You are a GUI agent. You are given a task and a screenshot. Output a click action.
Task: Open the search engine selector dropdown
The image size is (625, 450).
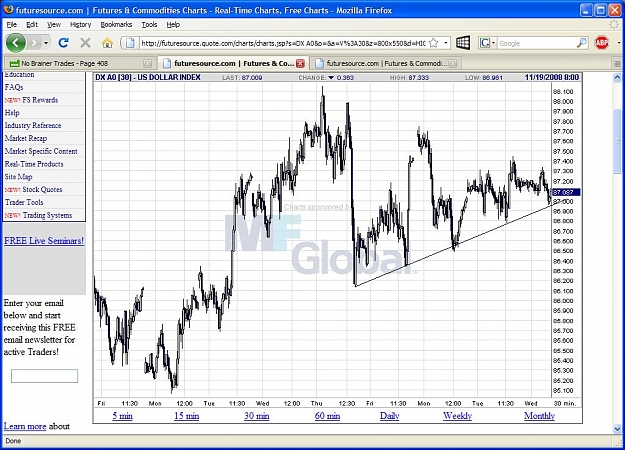(x=487, y=43)
